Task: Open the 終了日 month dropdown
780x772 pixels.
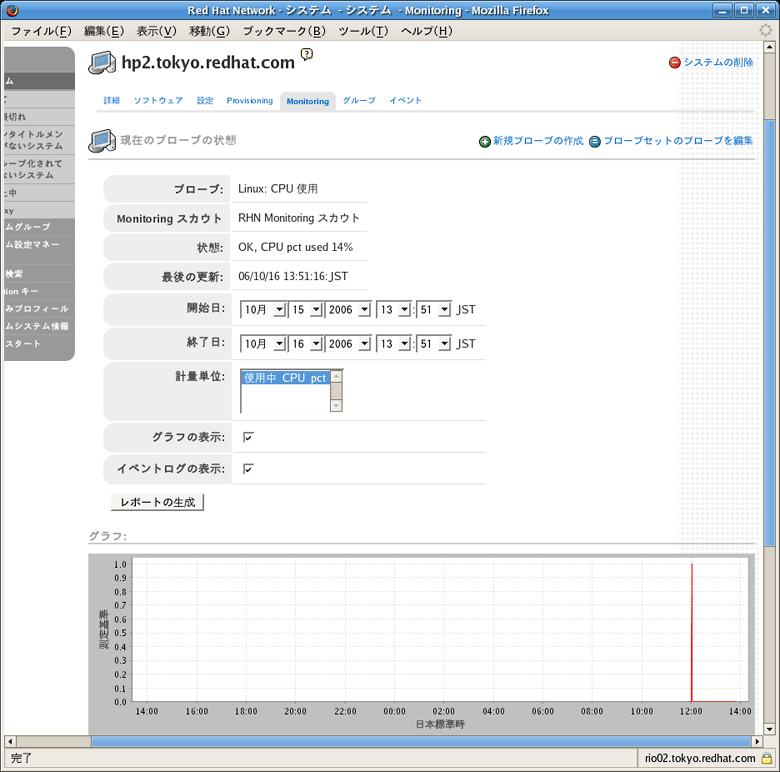Action: pos(263,344)
